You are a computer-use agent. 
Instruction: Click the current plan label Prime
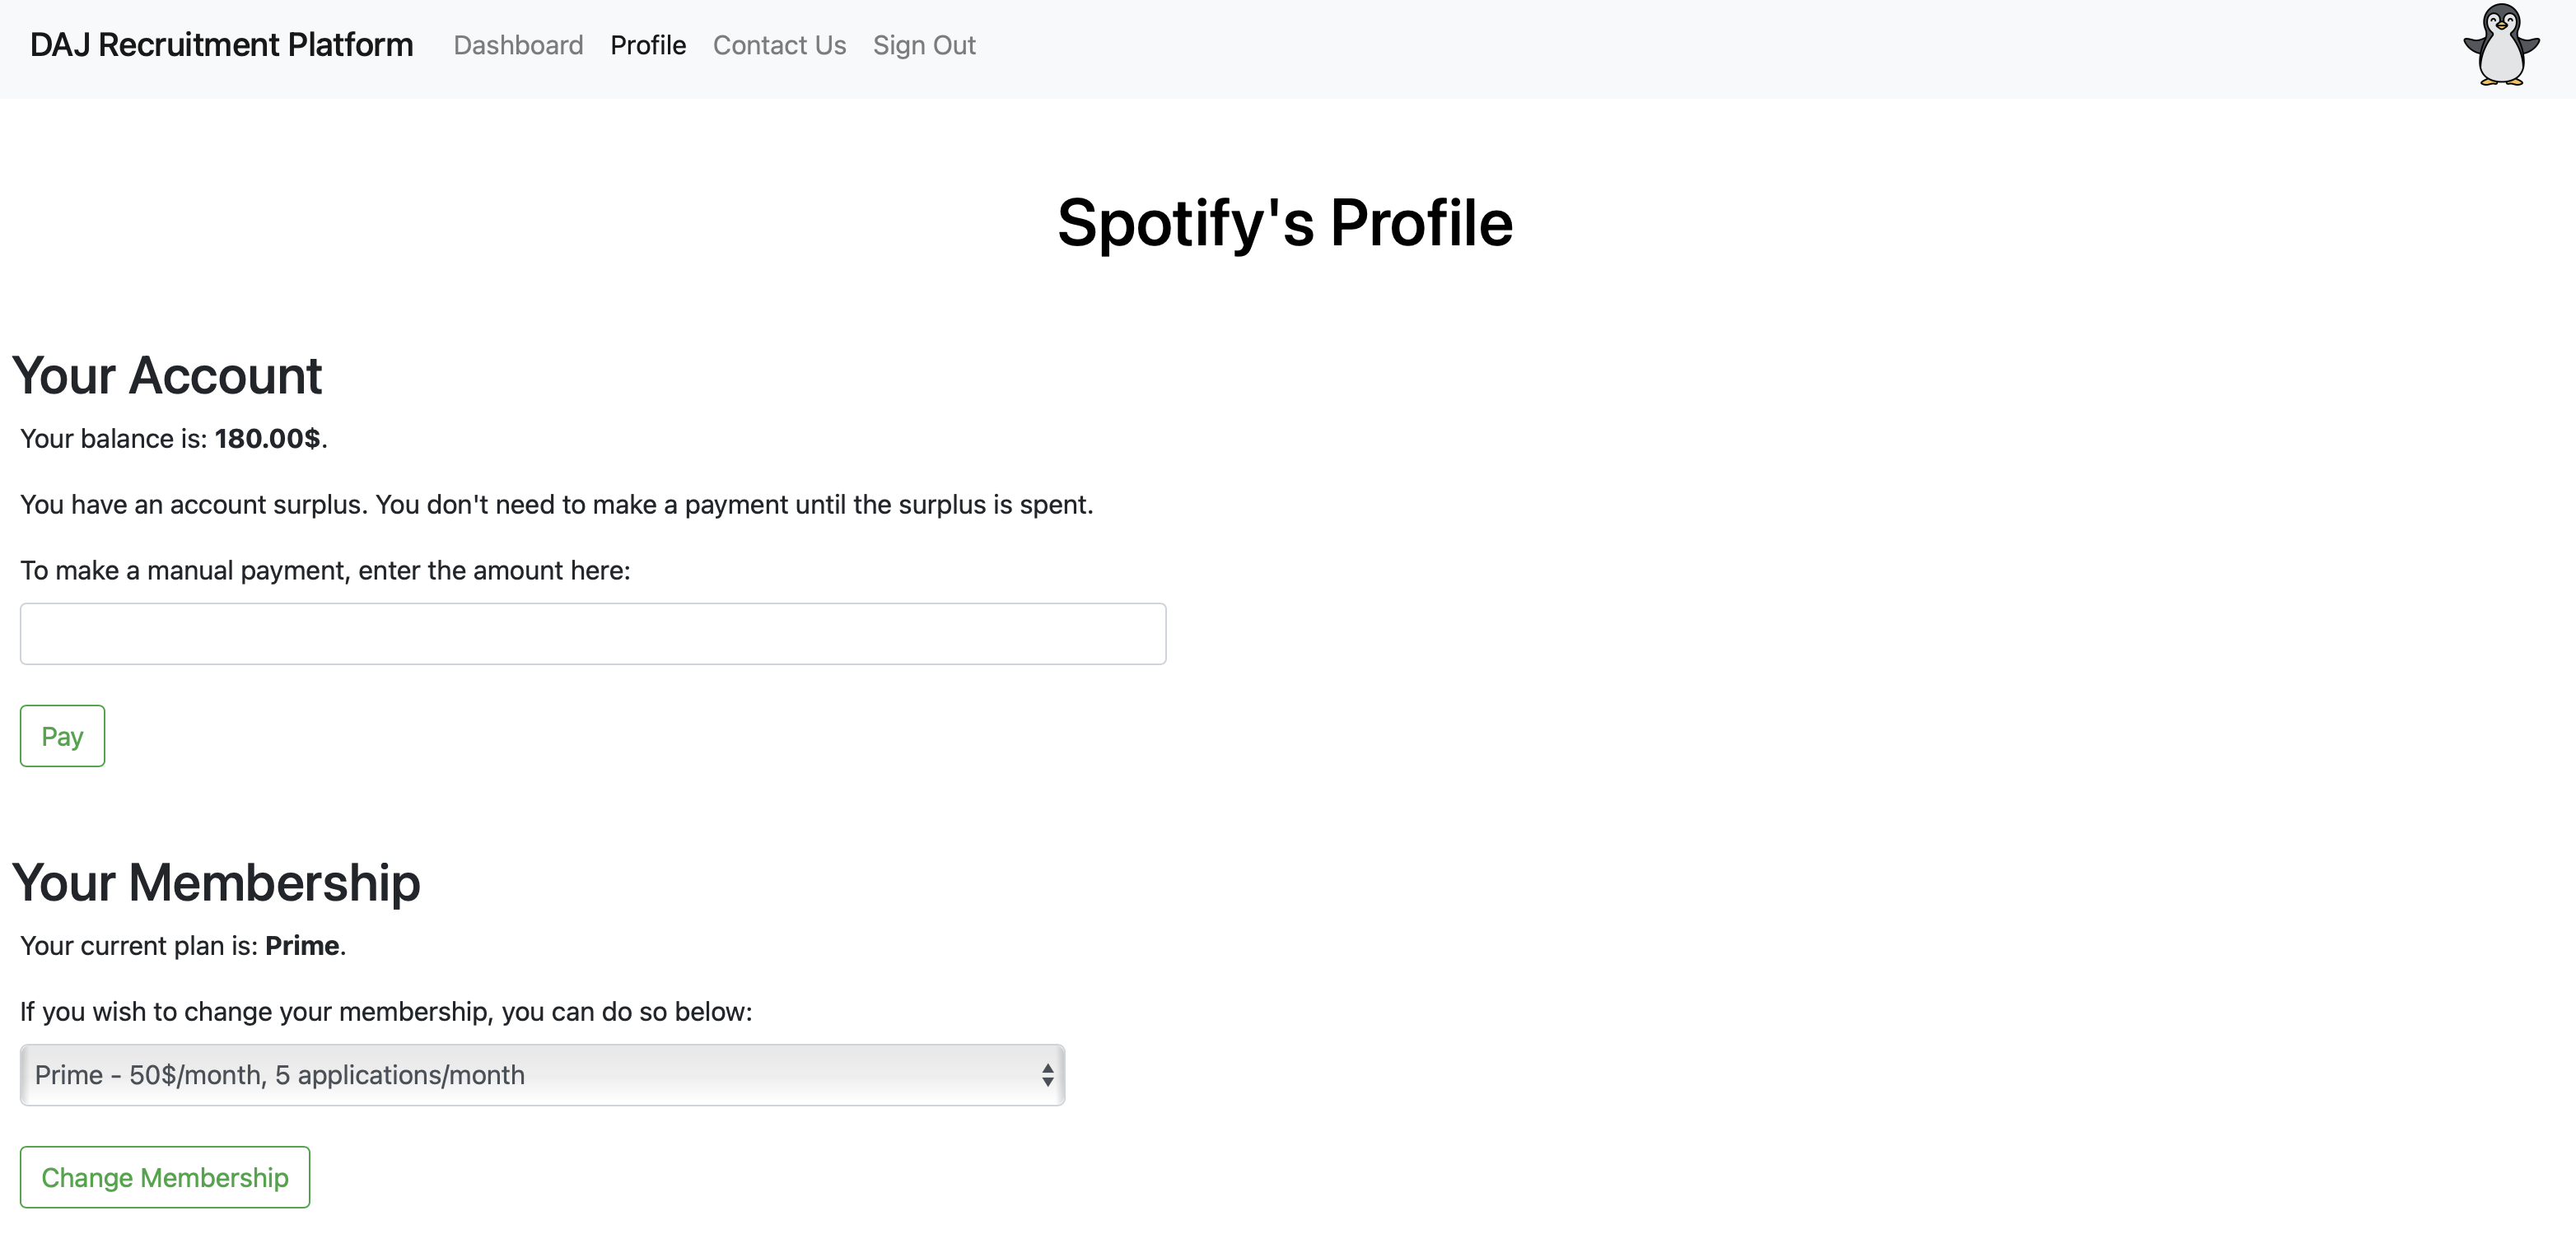301,945
